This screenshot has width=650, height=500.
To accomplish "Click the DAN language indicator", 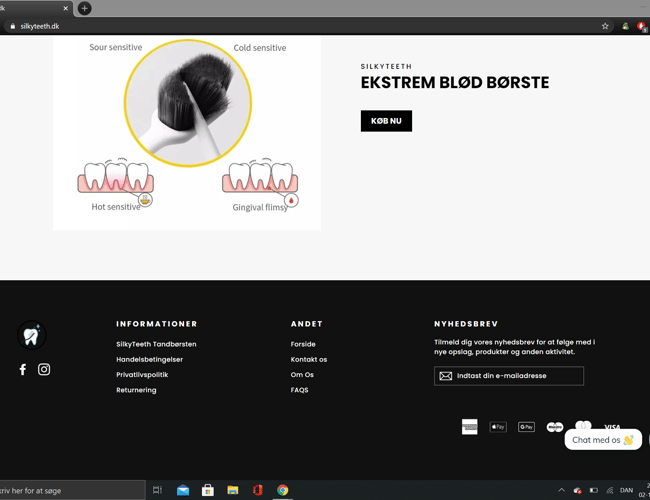I will pos(626,490).
